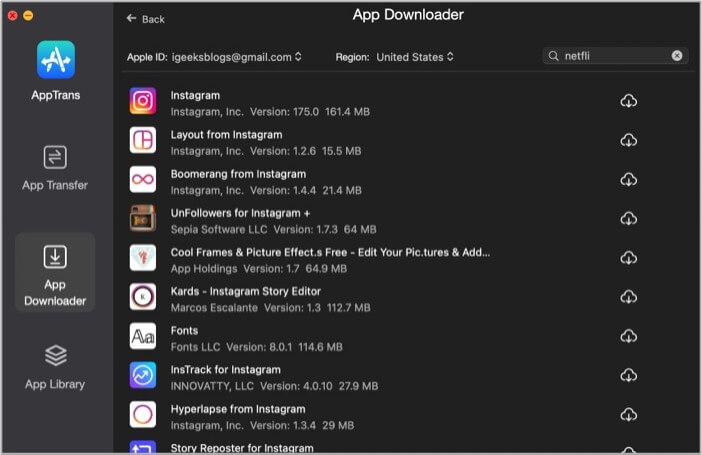This screenshot has height=455, width=702.
Task: Download Boomerang from Instagram
Action: coord(629,180)
